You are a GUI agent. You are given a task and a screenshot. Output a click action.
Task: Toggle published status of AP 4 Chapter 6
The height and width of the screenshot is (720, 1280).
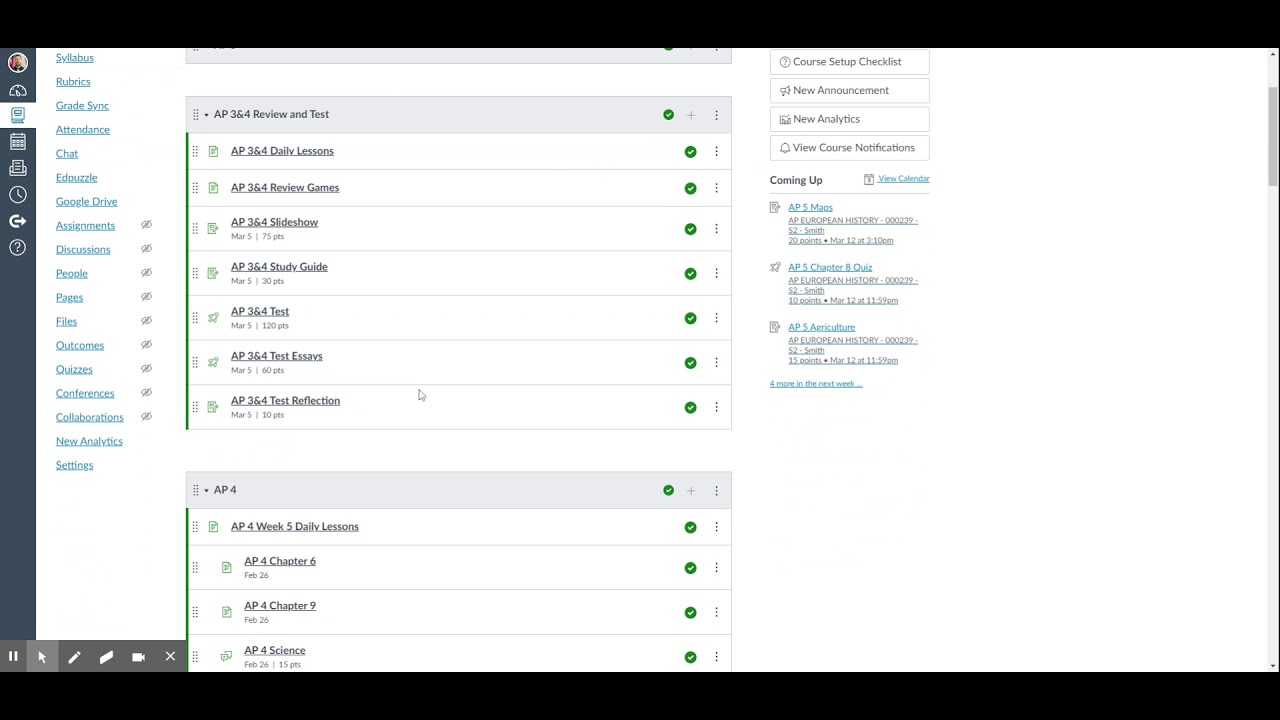coord(690,568)
